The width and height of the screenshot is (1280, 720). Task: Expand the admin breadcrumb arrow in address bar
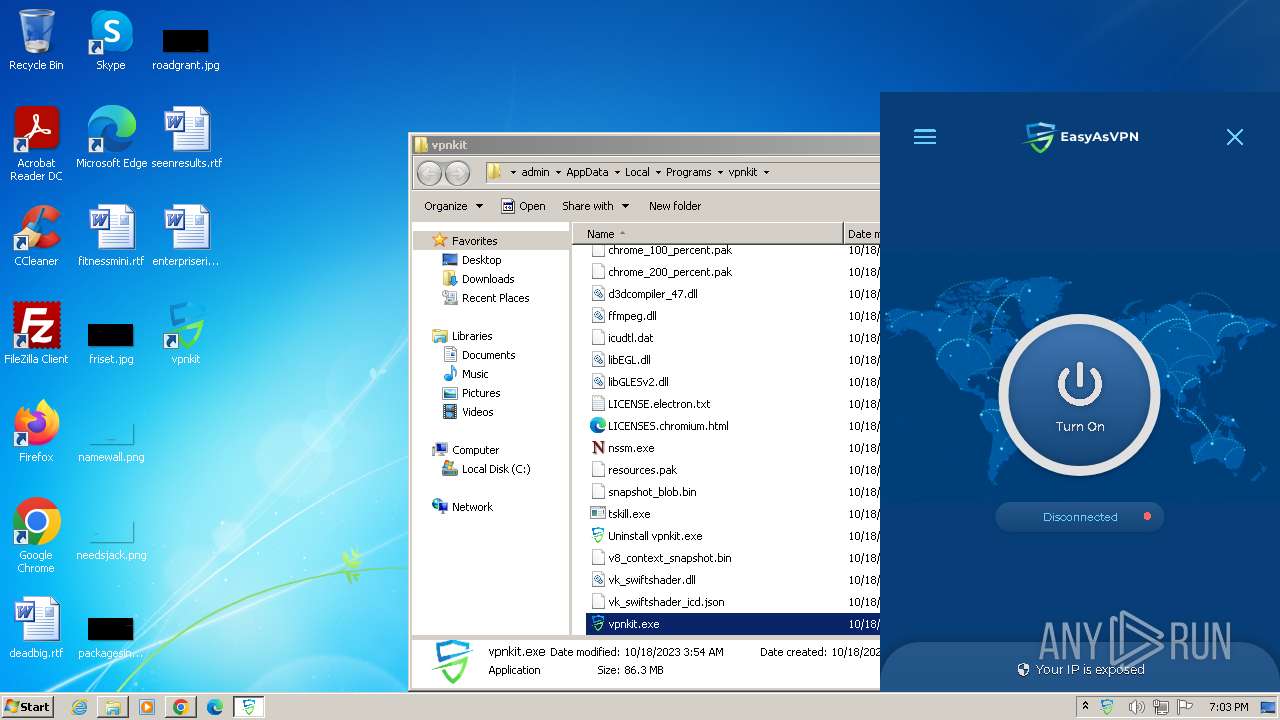pyautogui.click(x=558, y=172)
